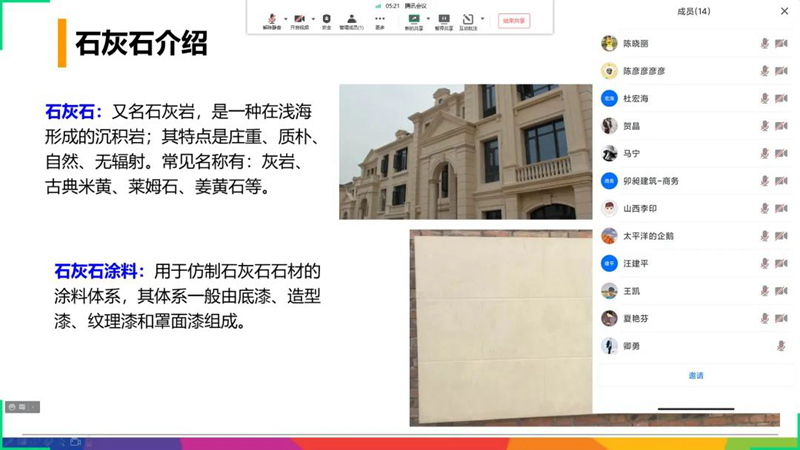
Task: Click microphone icon for 御勇
Action: (x=781, y=346)
